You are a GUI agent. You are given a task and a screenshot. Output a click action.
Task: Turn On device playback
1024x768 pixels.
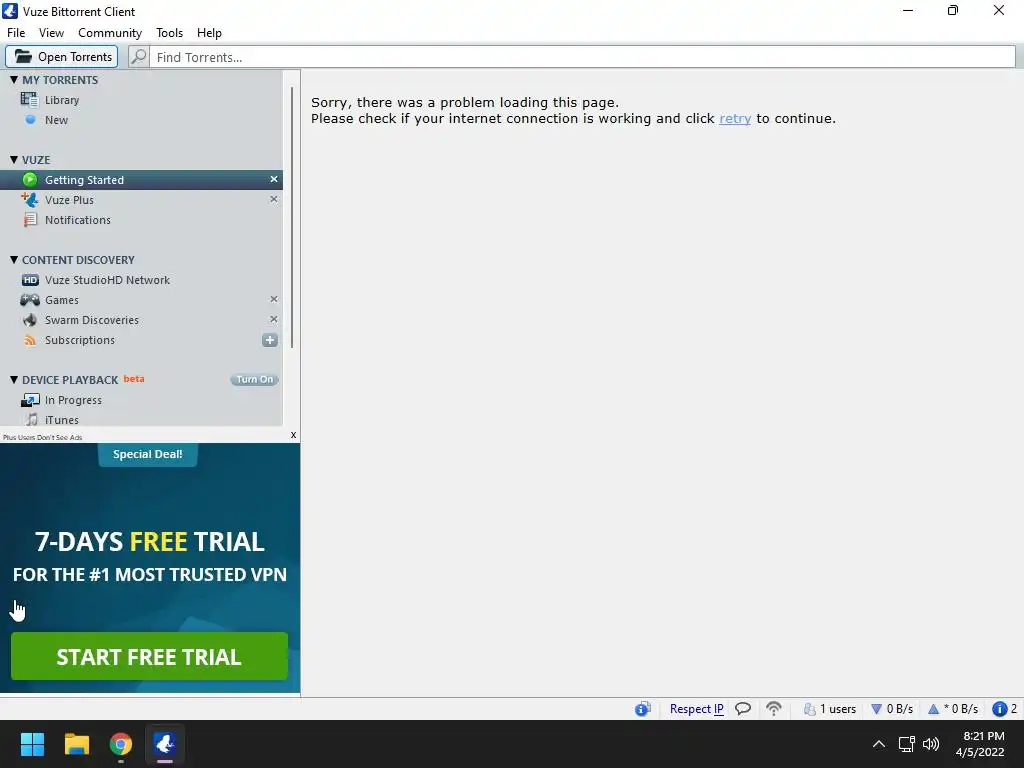point(255,379)
